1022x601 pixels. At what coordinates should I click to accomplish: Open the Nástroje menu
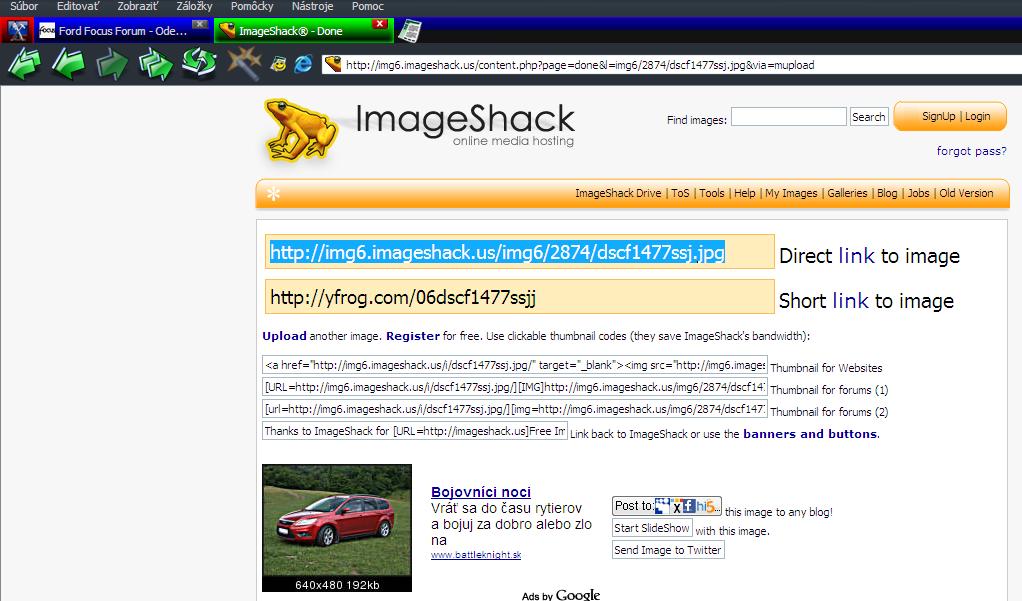pyautogui.click(x=313, y=7)
